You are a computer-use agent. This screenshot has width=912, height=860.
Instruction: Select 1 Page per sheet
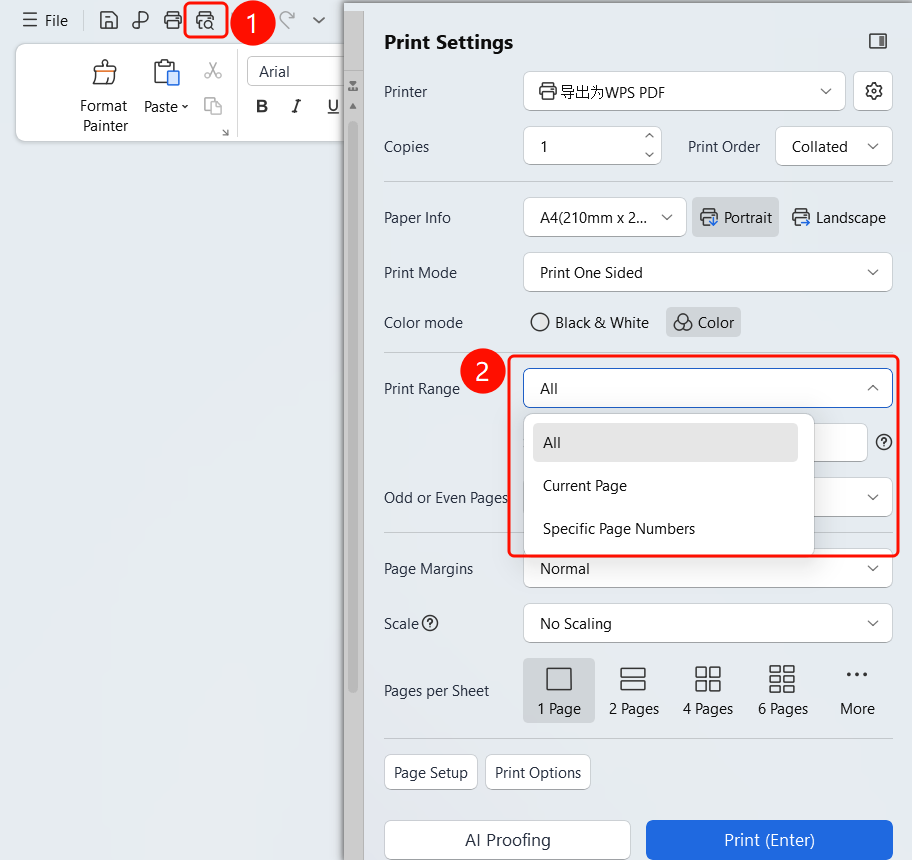[x=559, y=690]
